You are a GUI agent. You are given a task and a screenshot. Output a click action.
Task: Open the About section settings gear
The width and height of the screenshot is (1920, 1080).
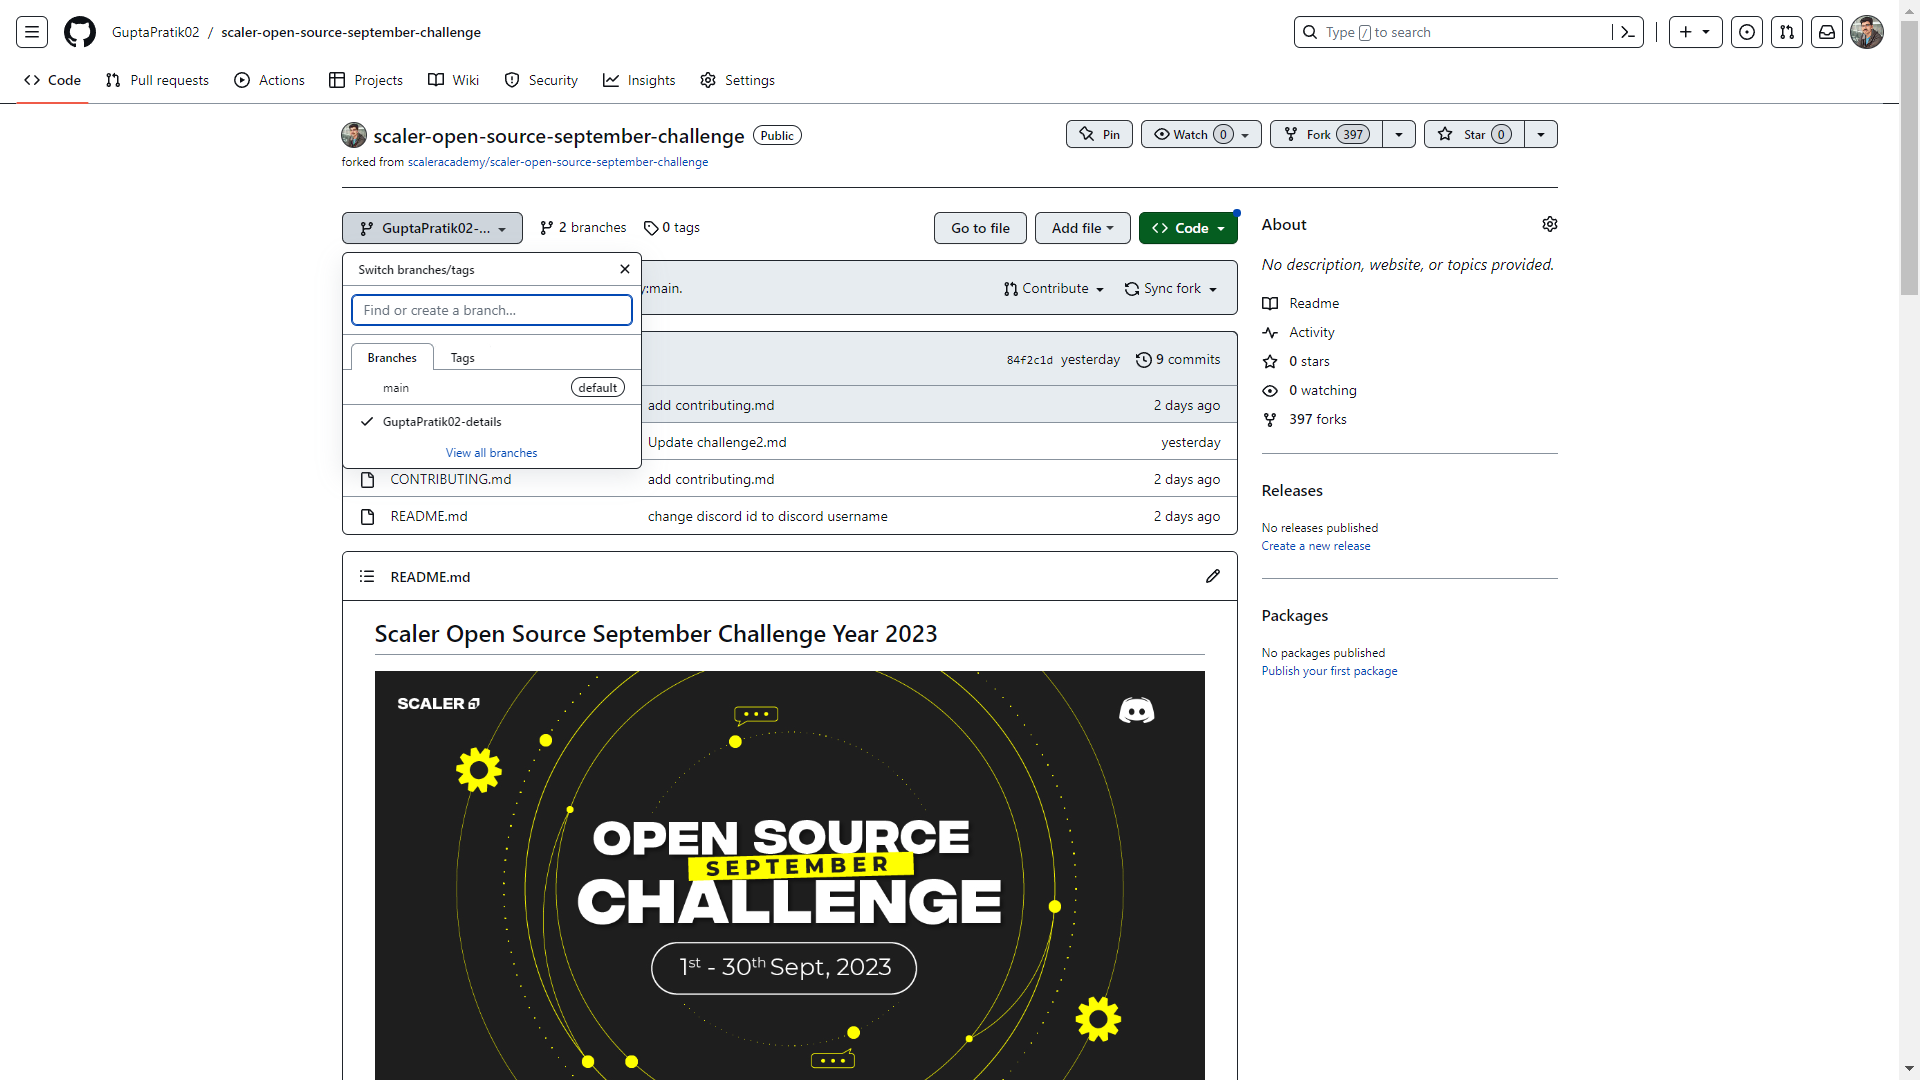pos(1549,224)
